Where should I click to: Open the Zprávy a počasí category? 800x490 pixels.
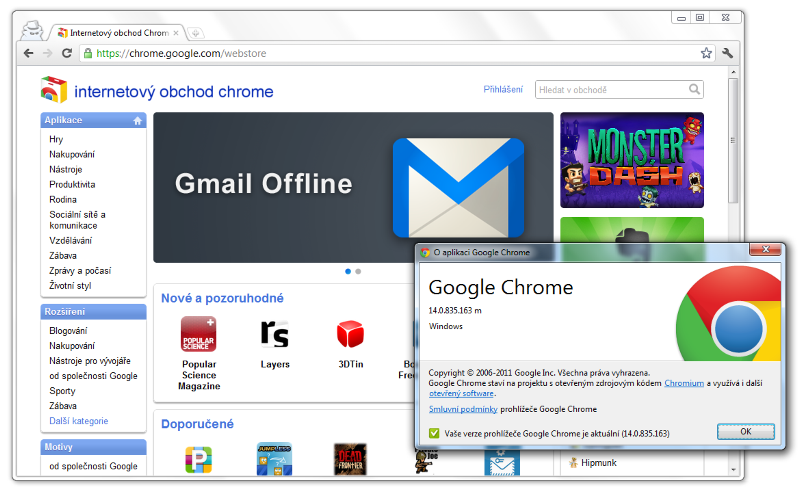click(x=80, y=271)
